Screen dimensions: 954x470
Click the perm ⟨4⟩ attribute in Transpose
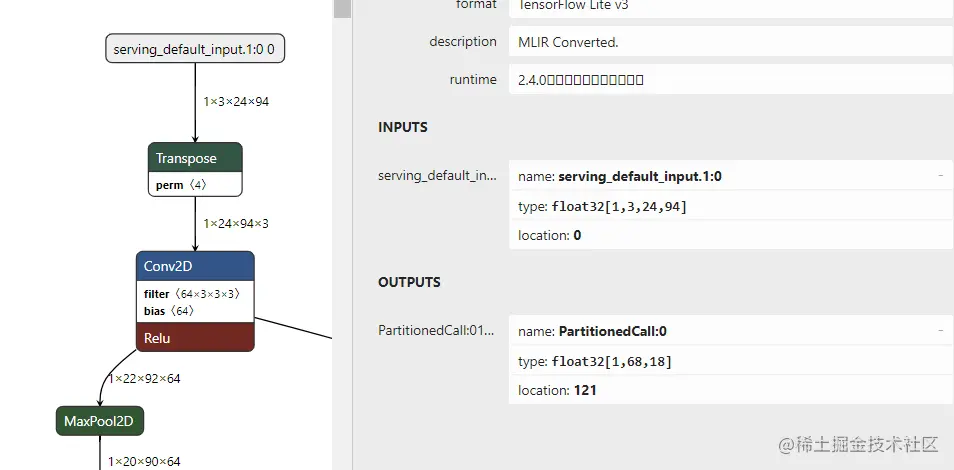click(181, 184)
